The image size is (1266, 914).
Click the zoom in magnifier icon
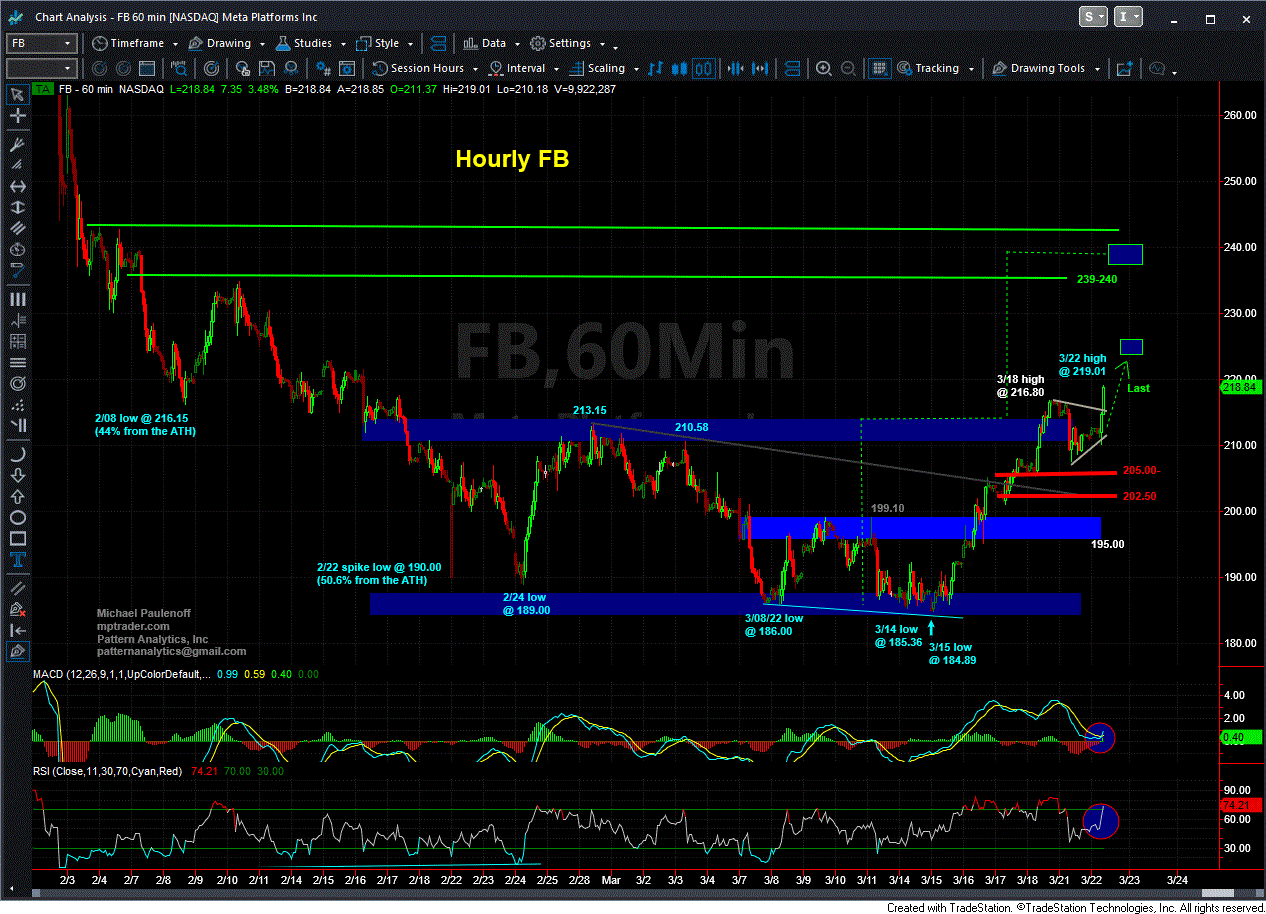(824, 68)
